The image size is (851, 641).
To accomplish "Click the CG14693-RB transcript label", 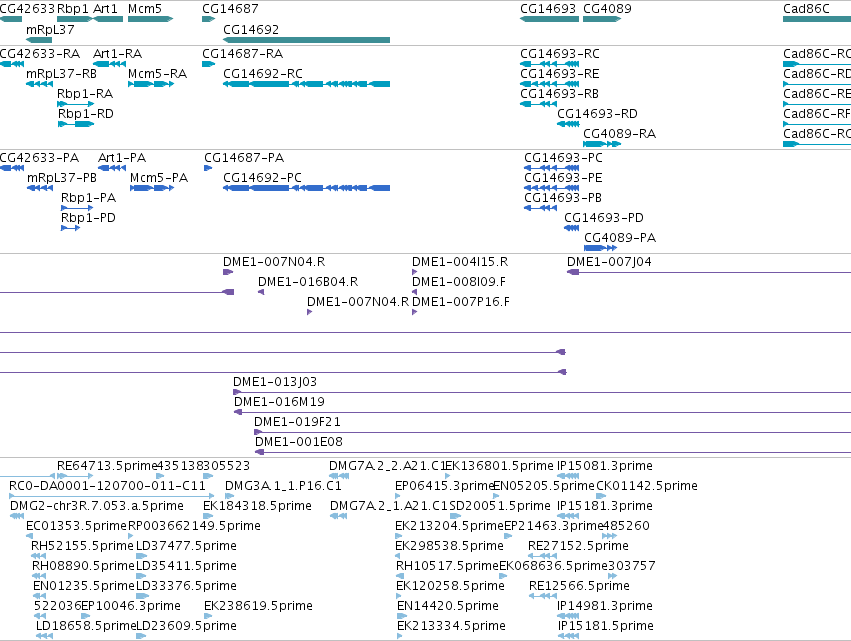I will [559, 94].
